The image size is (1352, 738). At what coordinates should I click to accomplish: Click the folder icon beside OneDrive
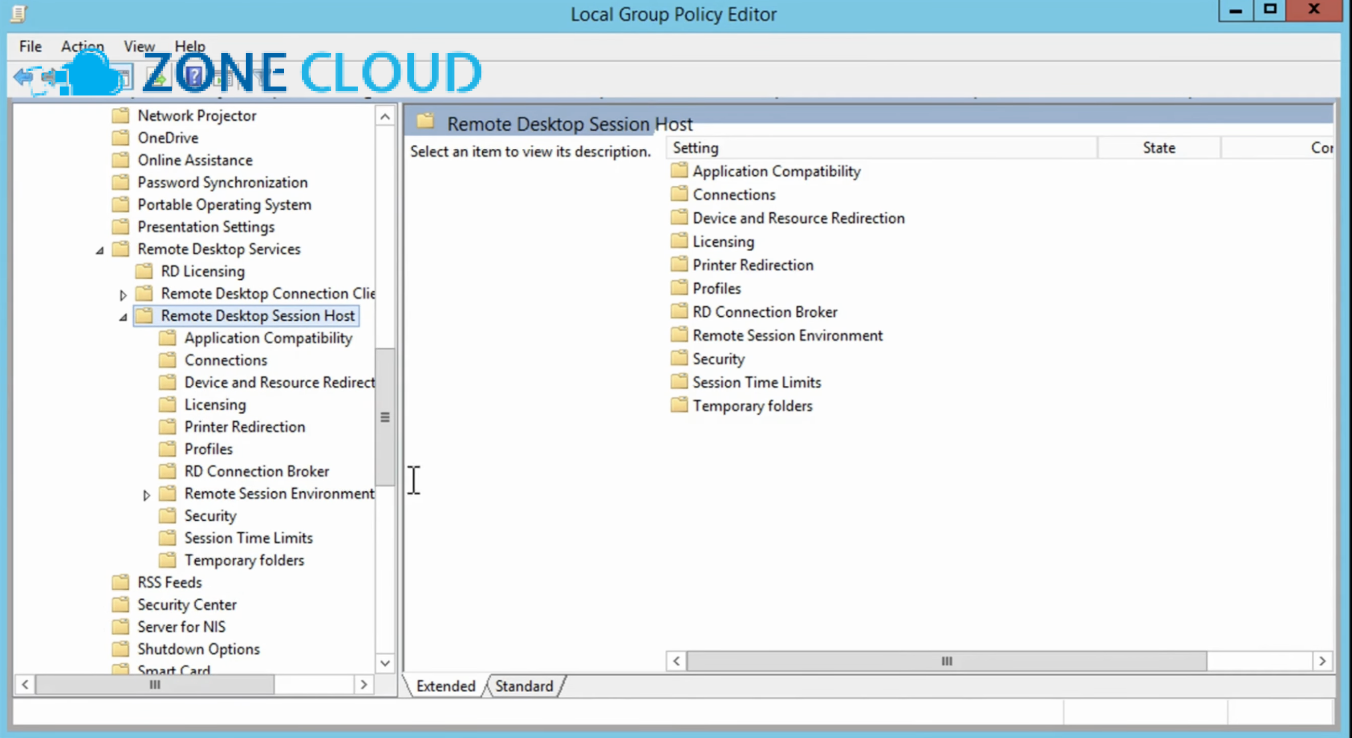[x=121, y=137]
